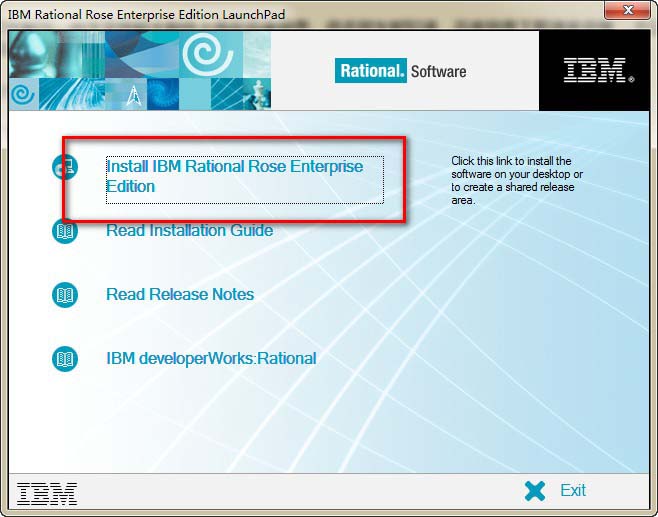Image resolution: width=658 pixels, height=517 pixels.
Task: Click the book icon beside IBM developerWorks:Rational
Action: (65, 359)
